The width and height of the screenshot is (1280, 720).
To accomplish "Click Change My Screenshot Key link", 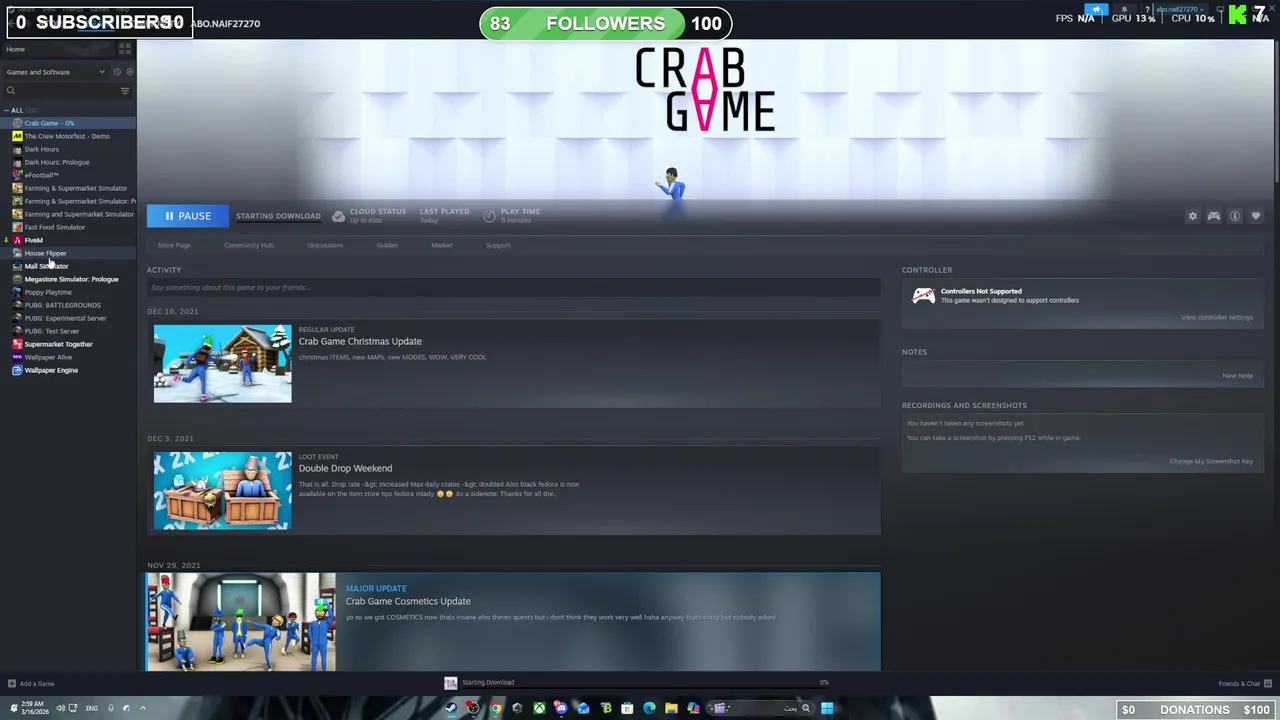I will tap(1211, 461).
